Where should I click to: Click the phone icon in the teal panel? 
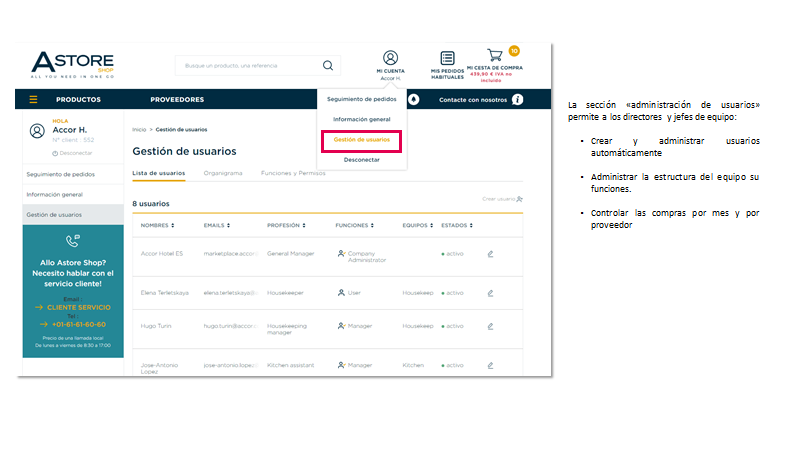pos(73,240)
